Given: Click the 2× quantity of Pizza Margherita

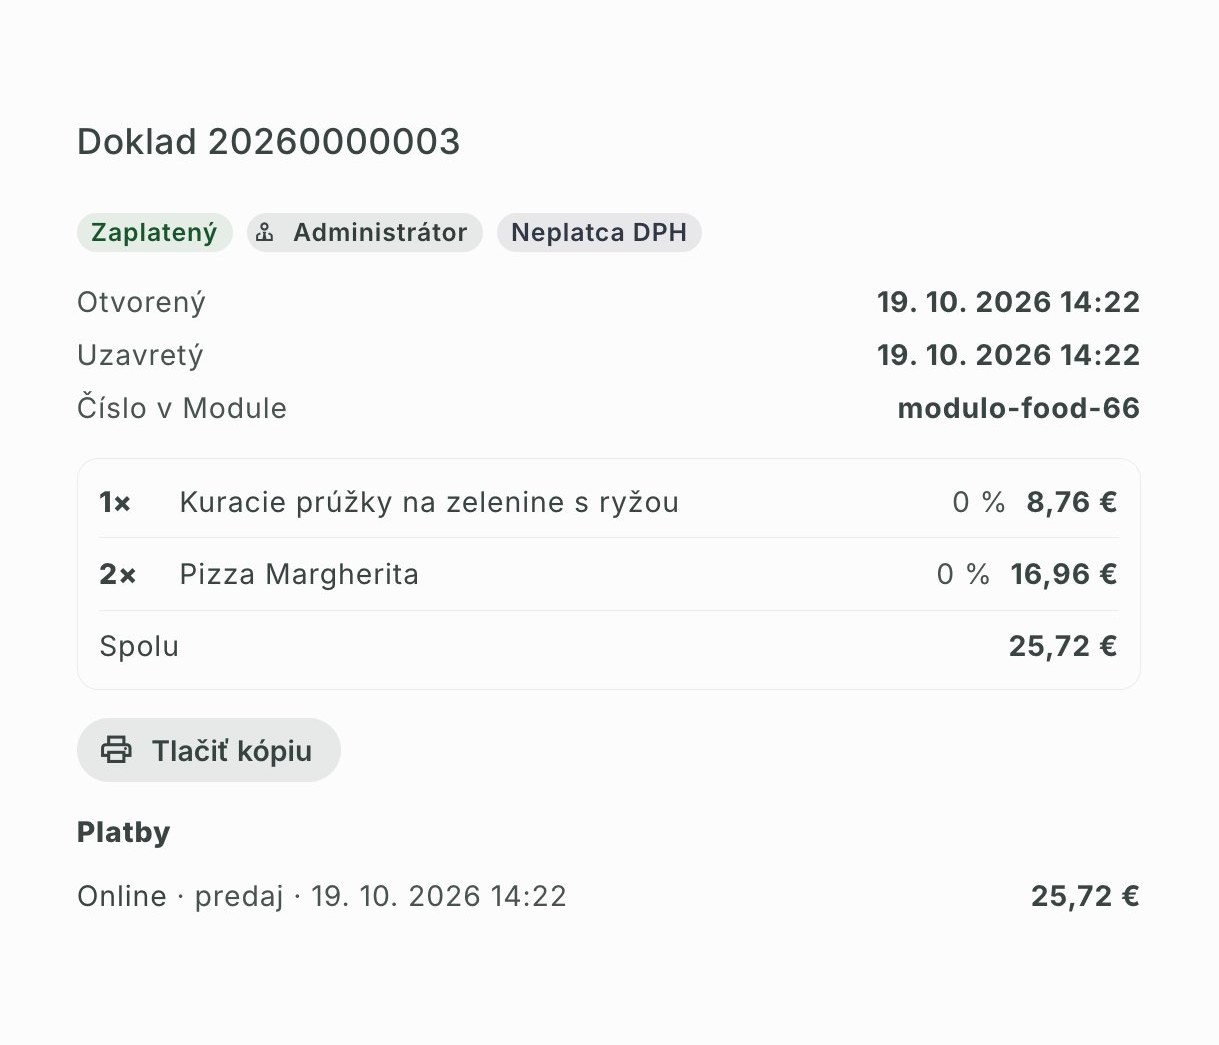Looking at the screenshot, I should [x=117, y=574].
